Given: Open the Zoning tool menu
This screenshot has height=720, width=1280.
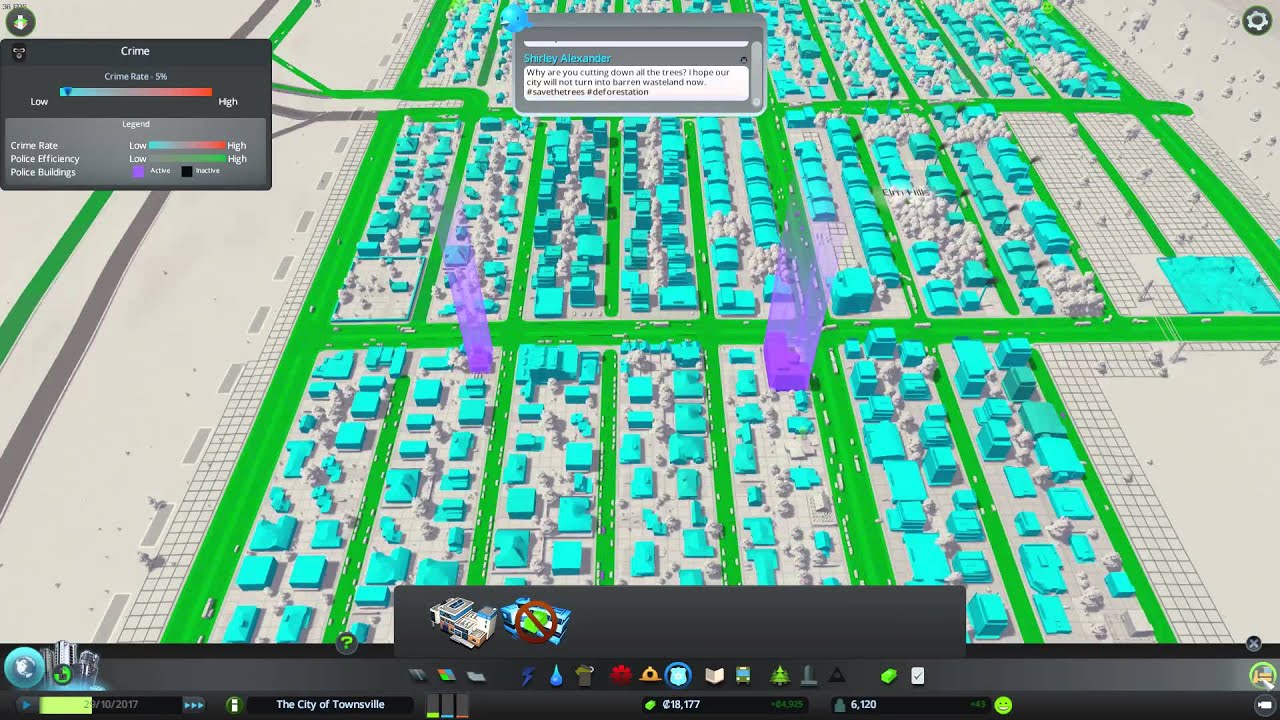Looking at the screenshot, I should pyautogui.click(x=447, y=676).
